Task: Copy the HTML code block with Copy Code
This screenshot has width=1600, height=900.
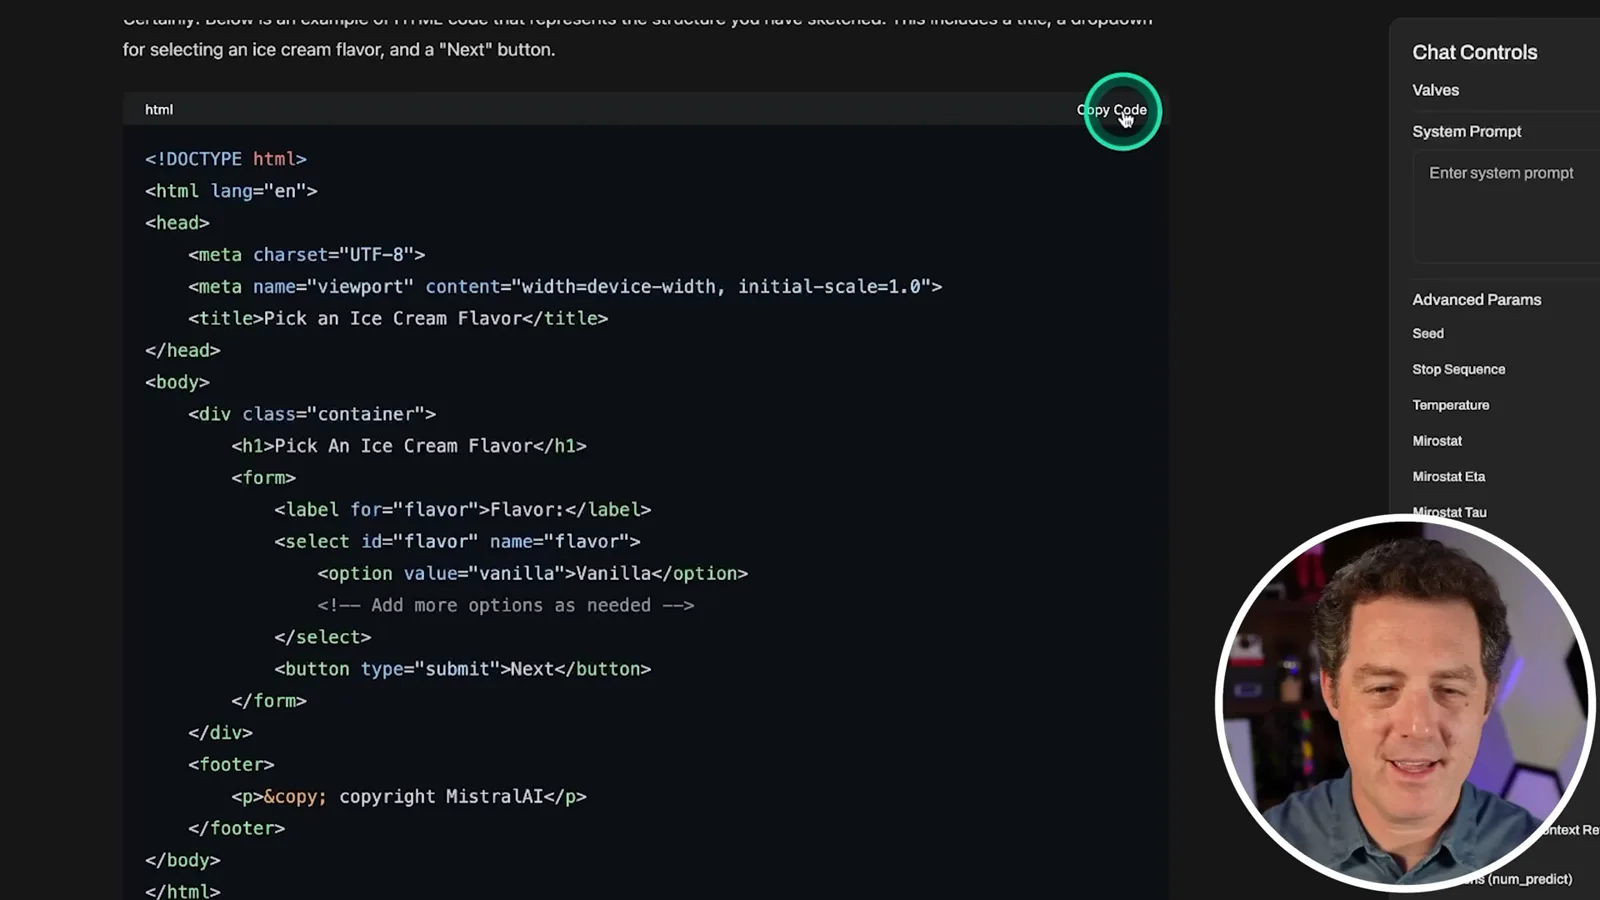Action: 1112,110
